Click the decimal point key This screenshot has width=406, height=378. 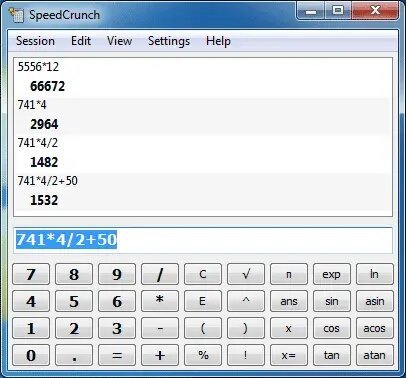(74, 355)
